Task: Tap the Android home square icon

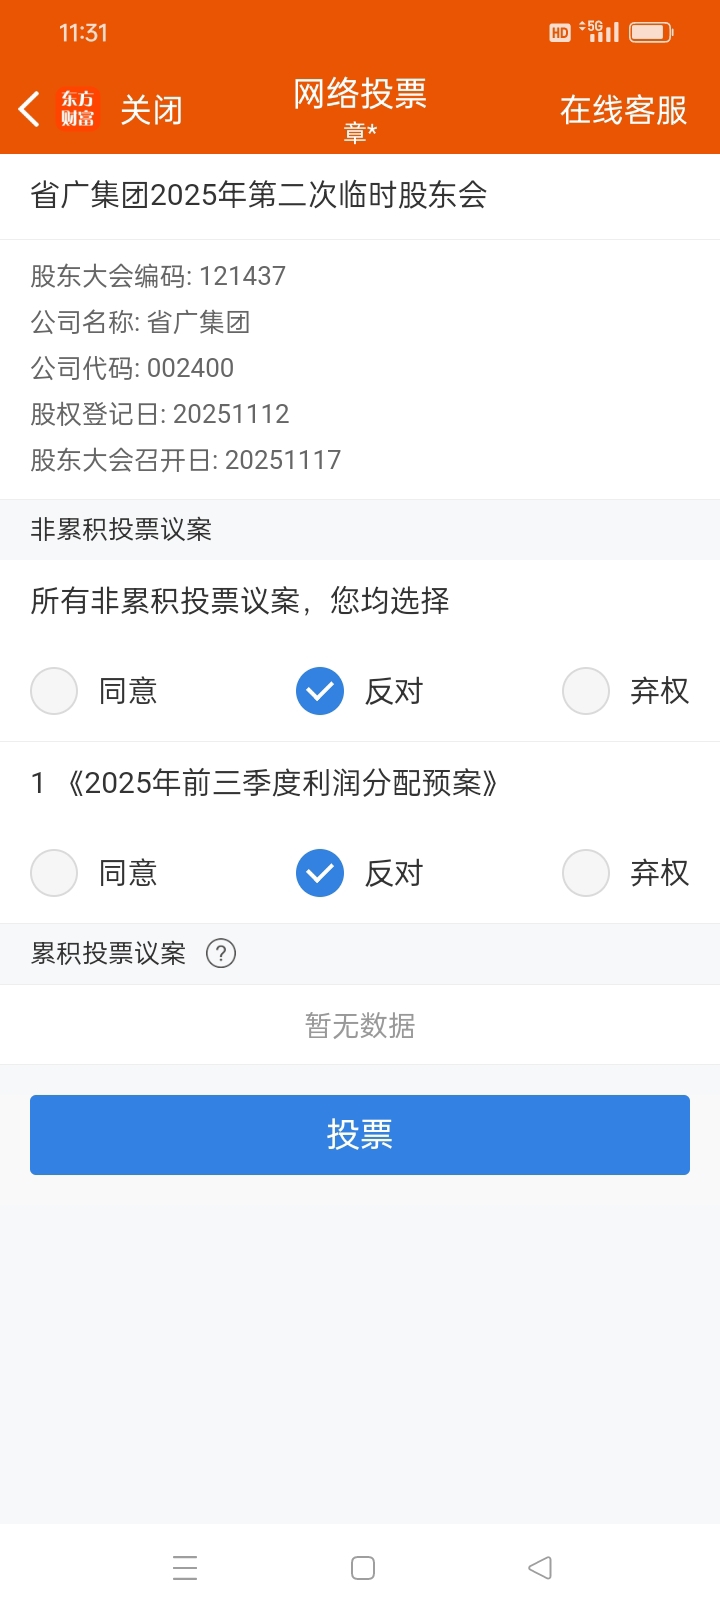Action: click(363, 1567)
